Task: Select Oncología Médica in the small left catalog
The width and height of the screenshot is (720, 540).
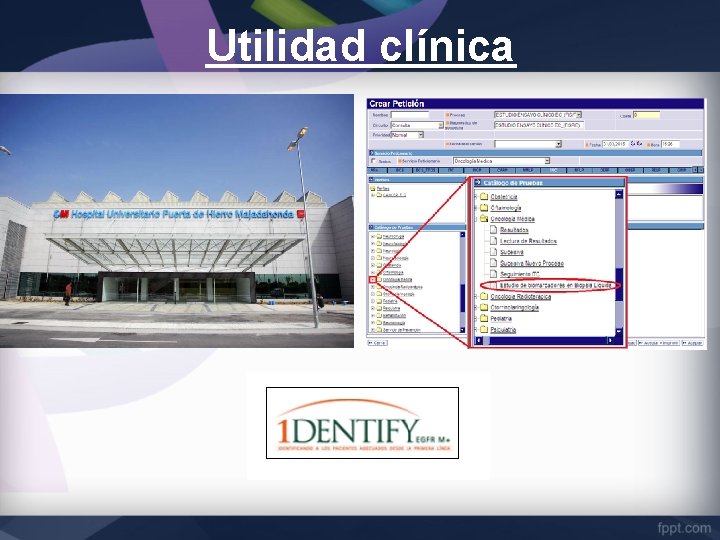Action: tap(397, 280)
